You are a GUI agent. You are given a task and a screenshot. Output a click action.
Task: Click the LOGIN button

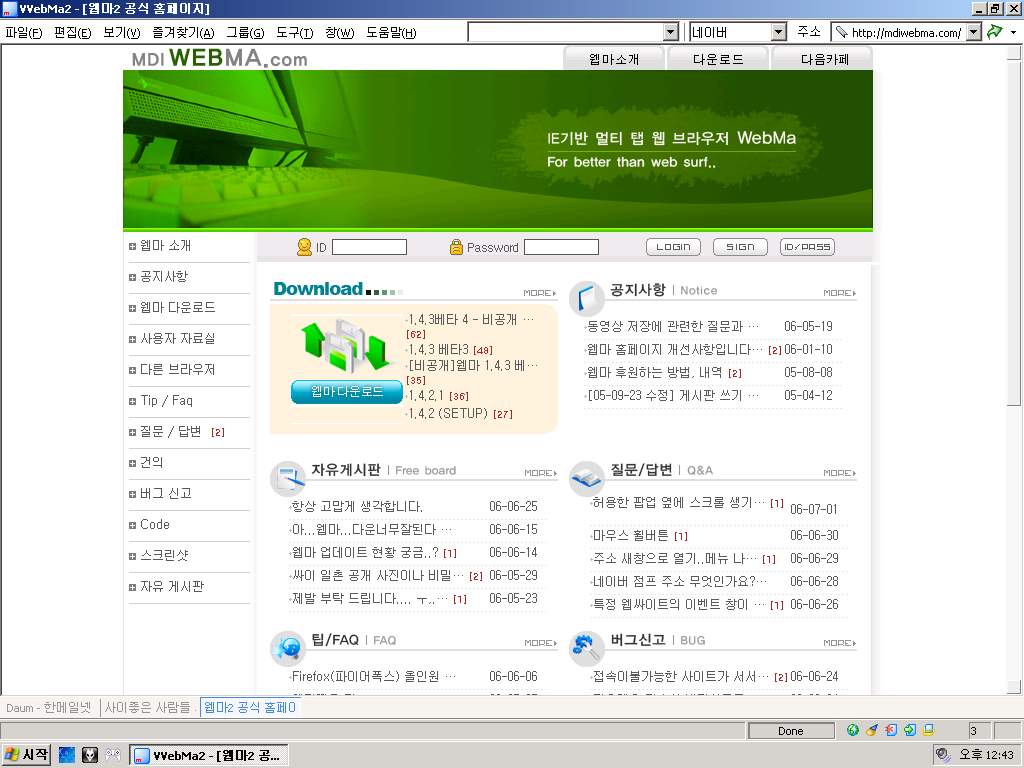click(673, 247)
